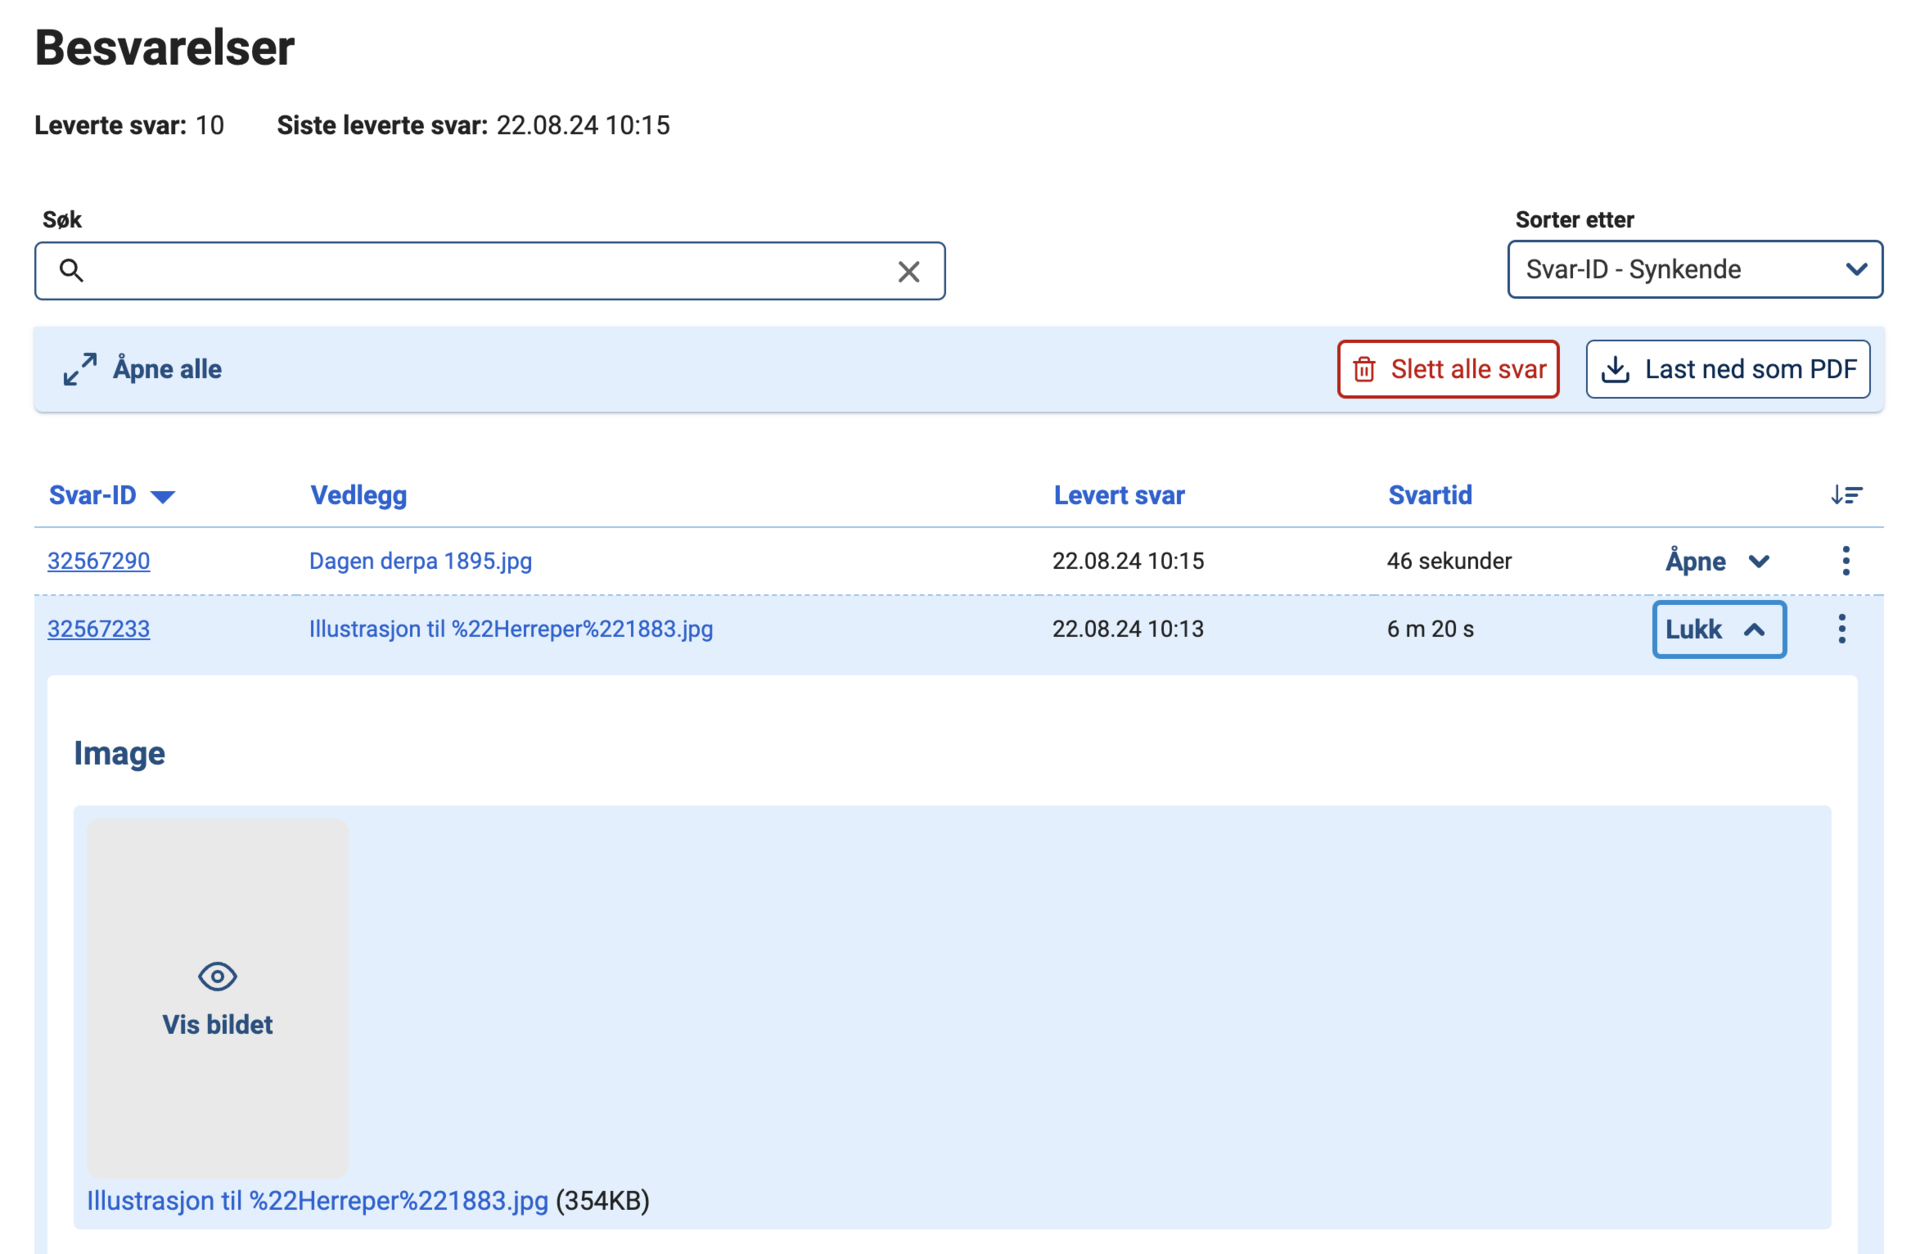Sort by the Levert svar column
This screenshot has height=1254, width=1920.
pos(1119,495)
